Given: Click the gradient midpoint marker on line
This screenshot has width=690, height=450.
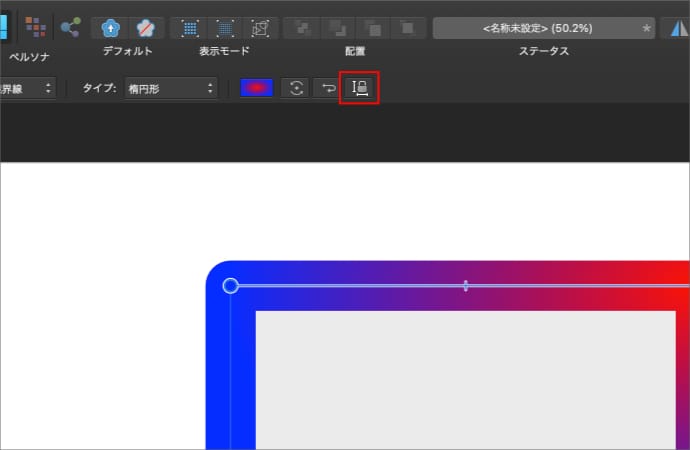Looking at the screenshot, I should click(465, 286).
